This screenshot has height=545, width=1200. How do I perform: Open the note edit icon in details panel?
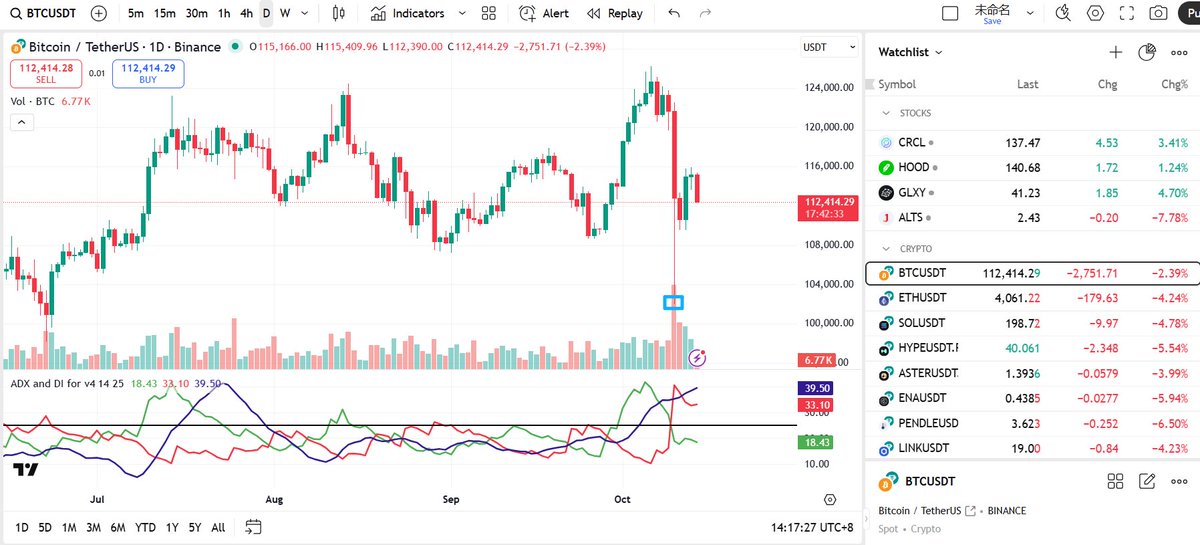(1147, 482)
